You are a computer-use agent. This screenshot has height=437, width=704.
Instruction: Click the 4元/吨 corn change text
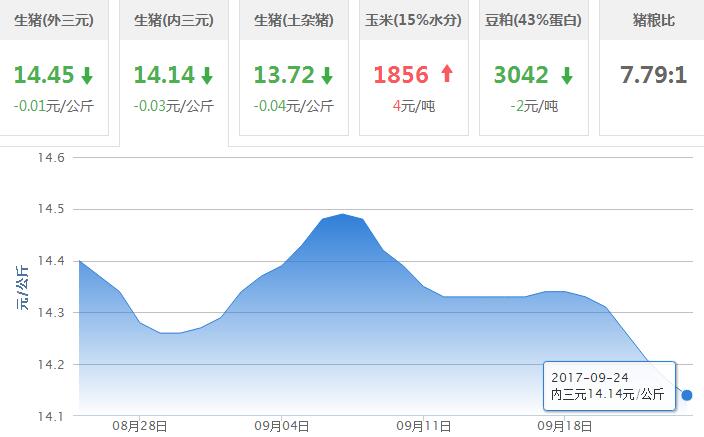pos(414,105)
